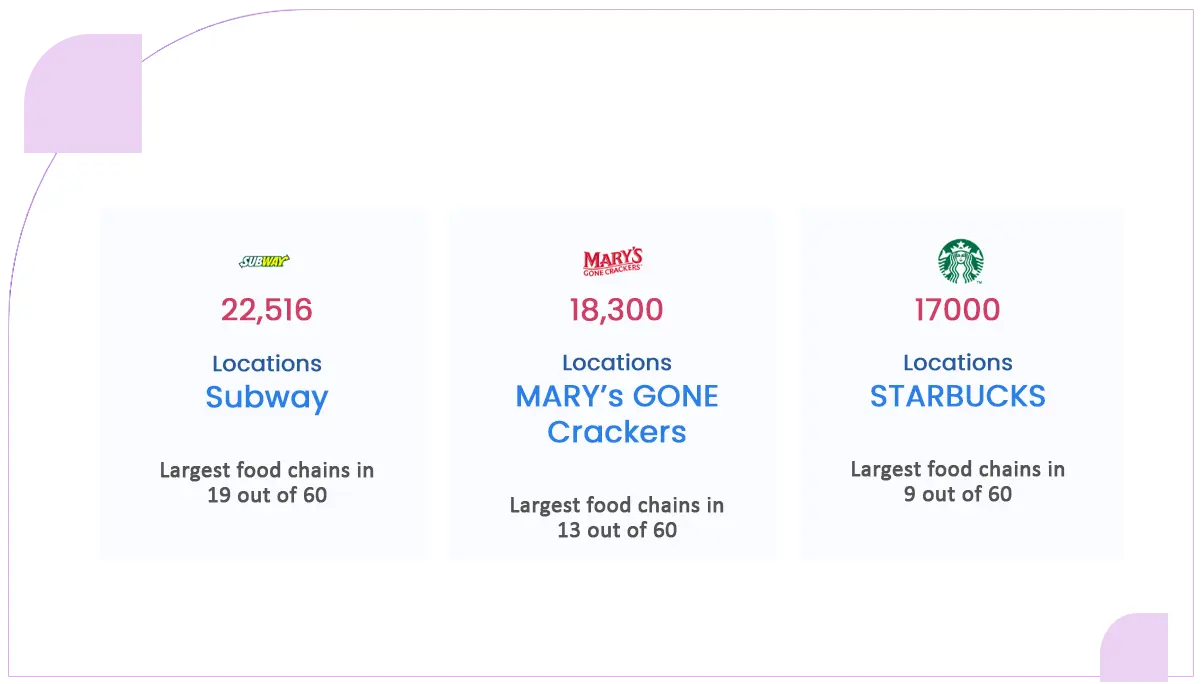This screenshot has width=1202, height=684.
Task: Open the STARBUCKS name link
Action: [x=957, y=397]
